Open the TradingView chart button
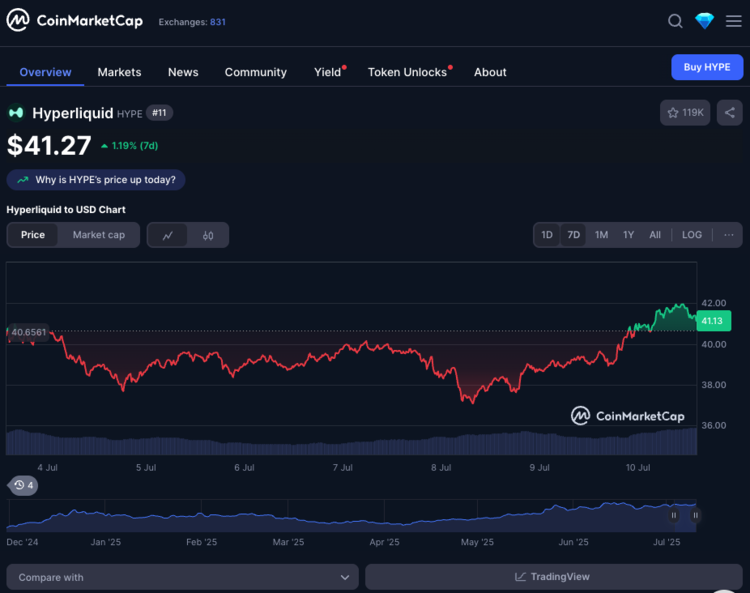The image size is (750, 593). [x=554, y=577]
